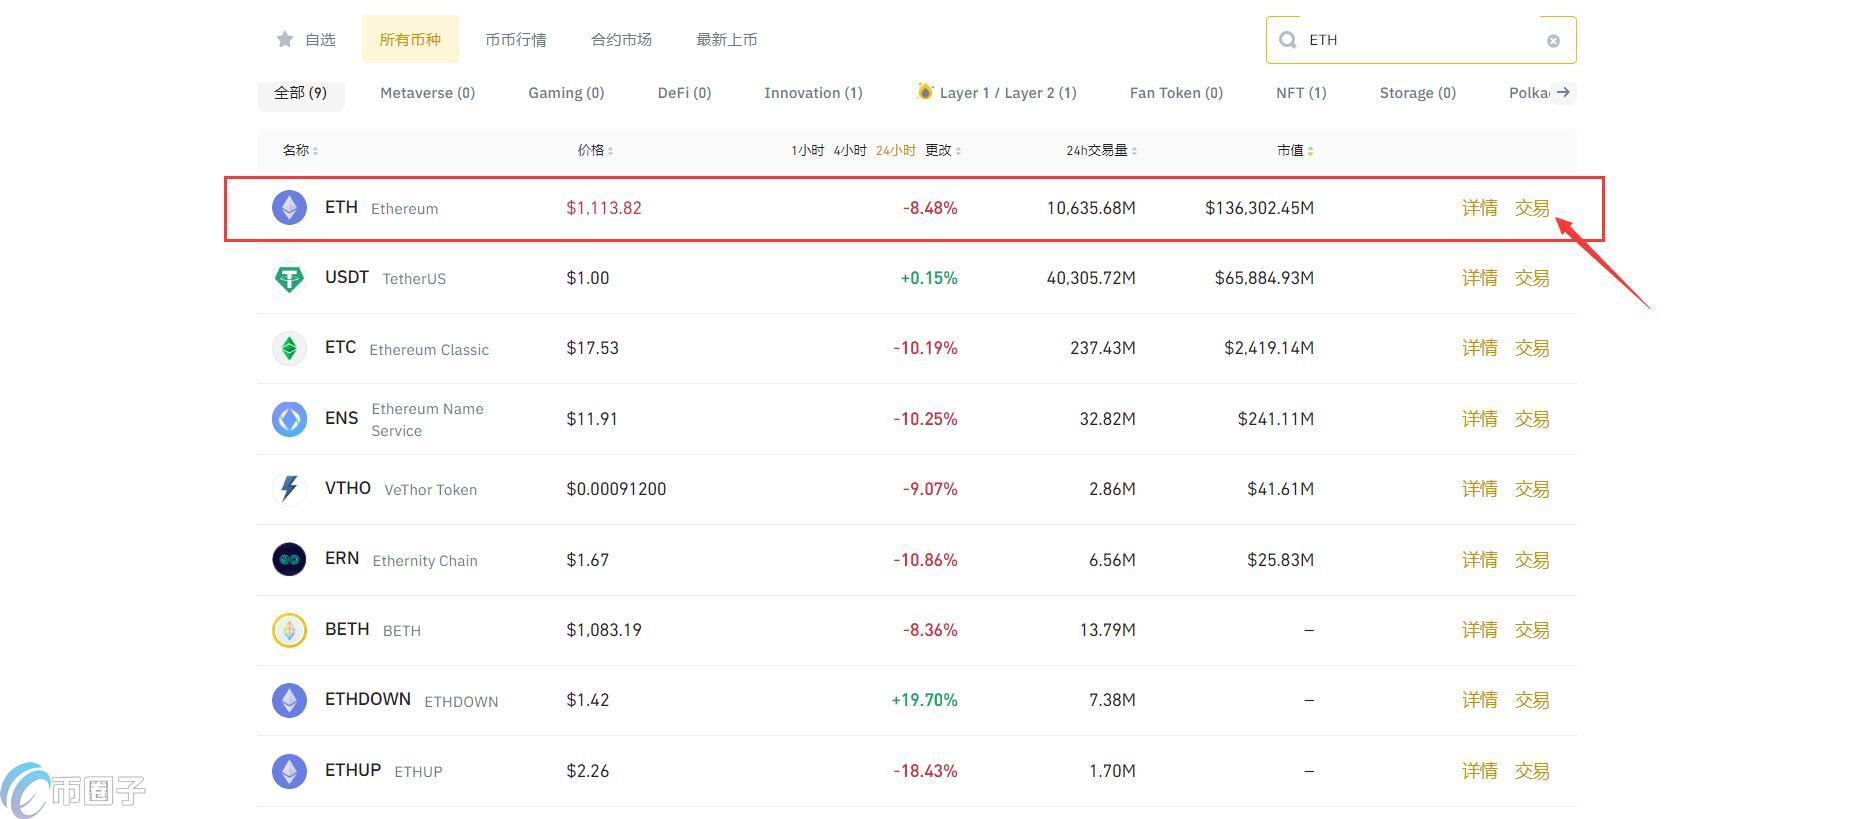This screenshot has height=819, width=1859.
Task: Open the 最新上币 tab
Action: pos(726,40)
